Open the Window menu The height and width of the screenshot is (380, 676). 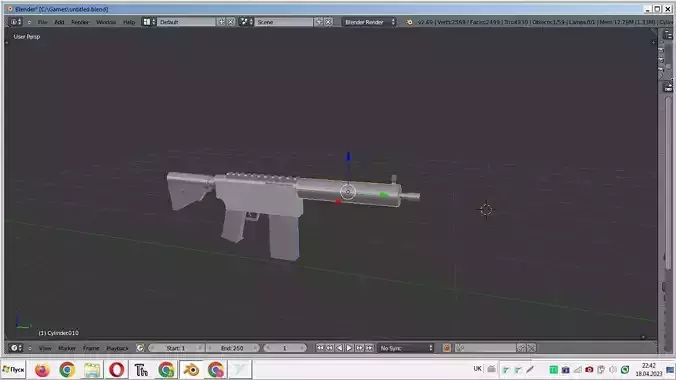(x=106, y=22)
